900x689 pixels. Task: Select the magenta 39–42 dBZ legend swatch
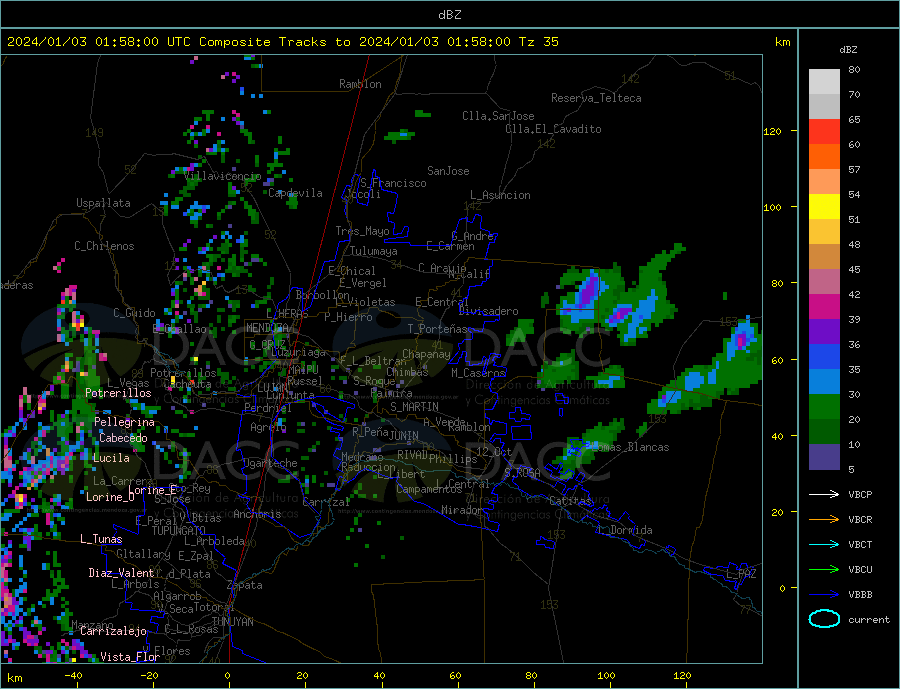pos(824,307)
